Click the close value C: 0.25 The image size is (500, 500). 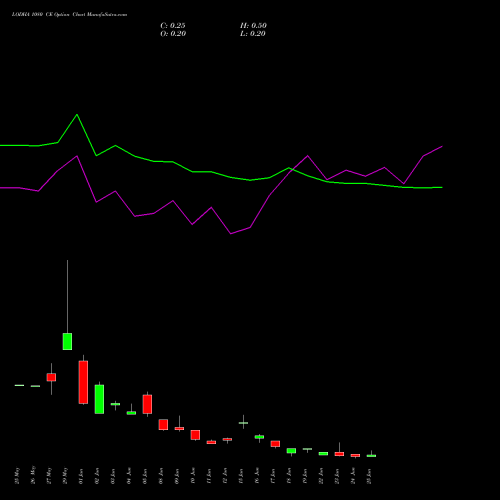point(173,26)
